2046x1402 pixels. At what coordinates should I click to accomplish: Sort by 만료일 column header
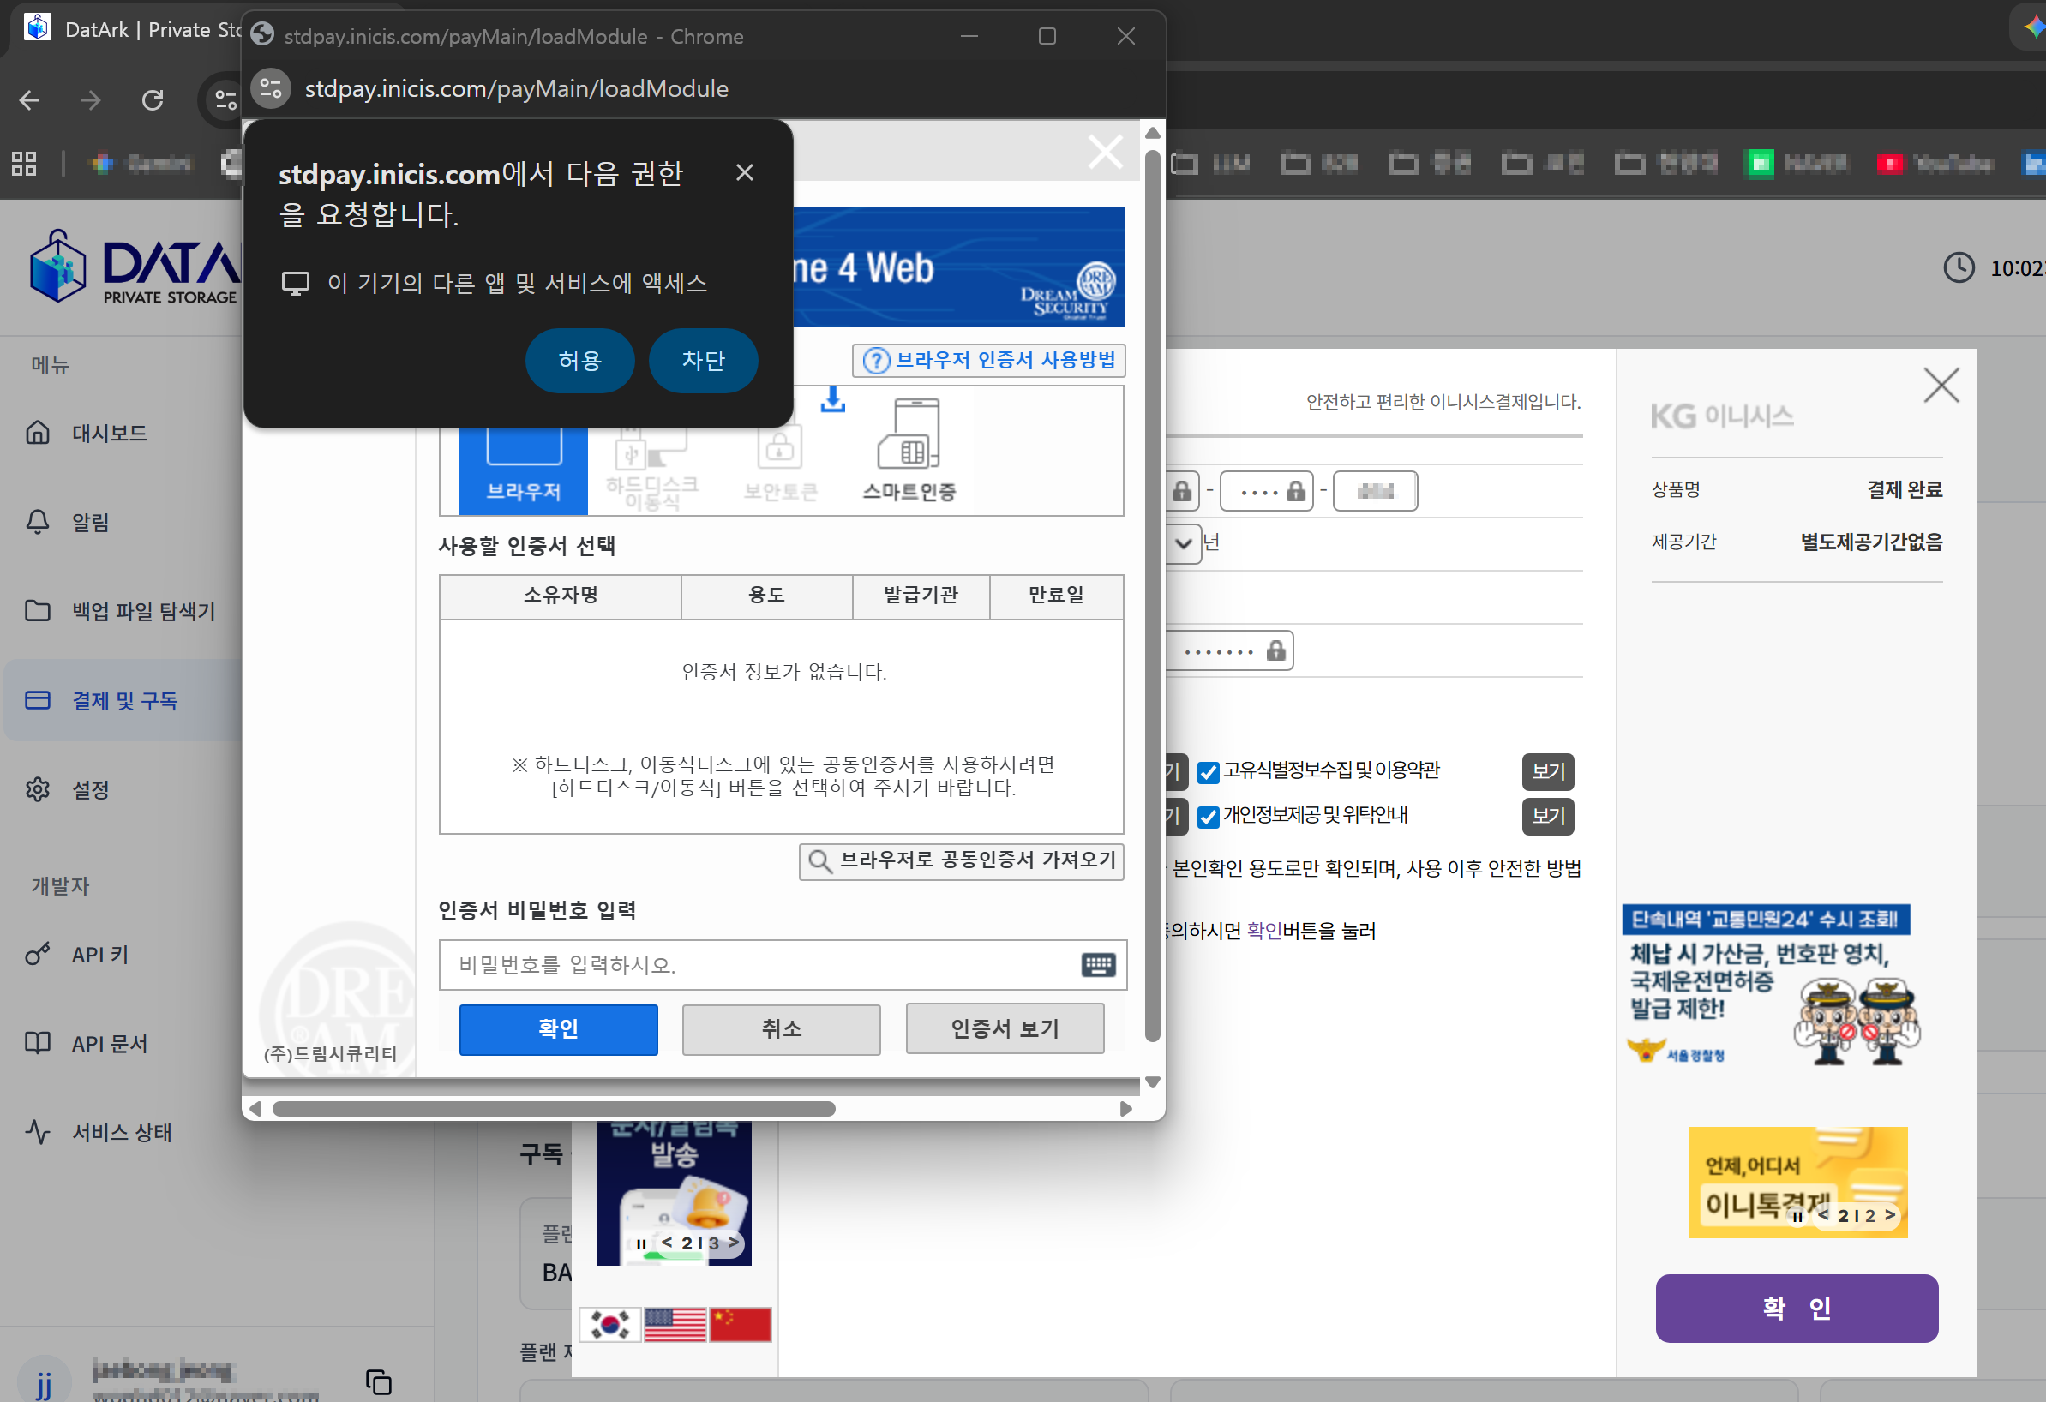[1056, 596]
